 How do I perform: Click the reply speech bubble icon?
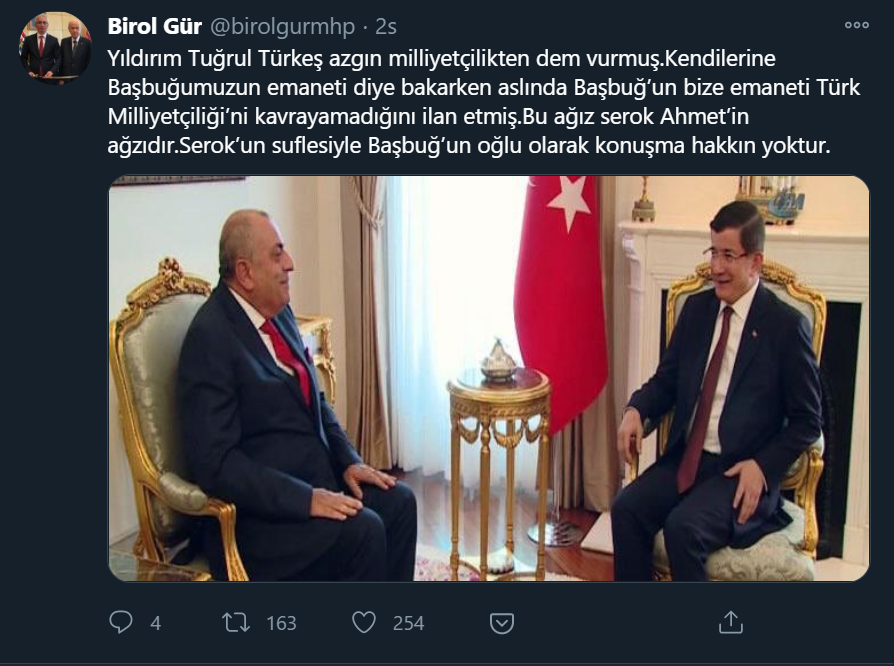121,622
